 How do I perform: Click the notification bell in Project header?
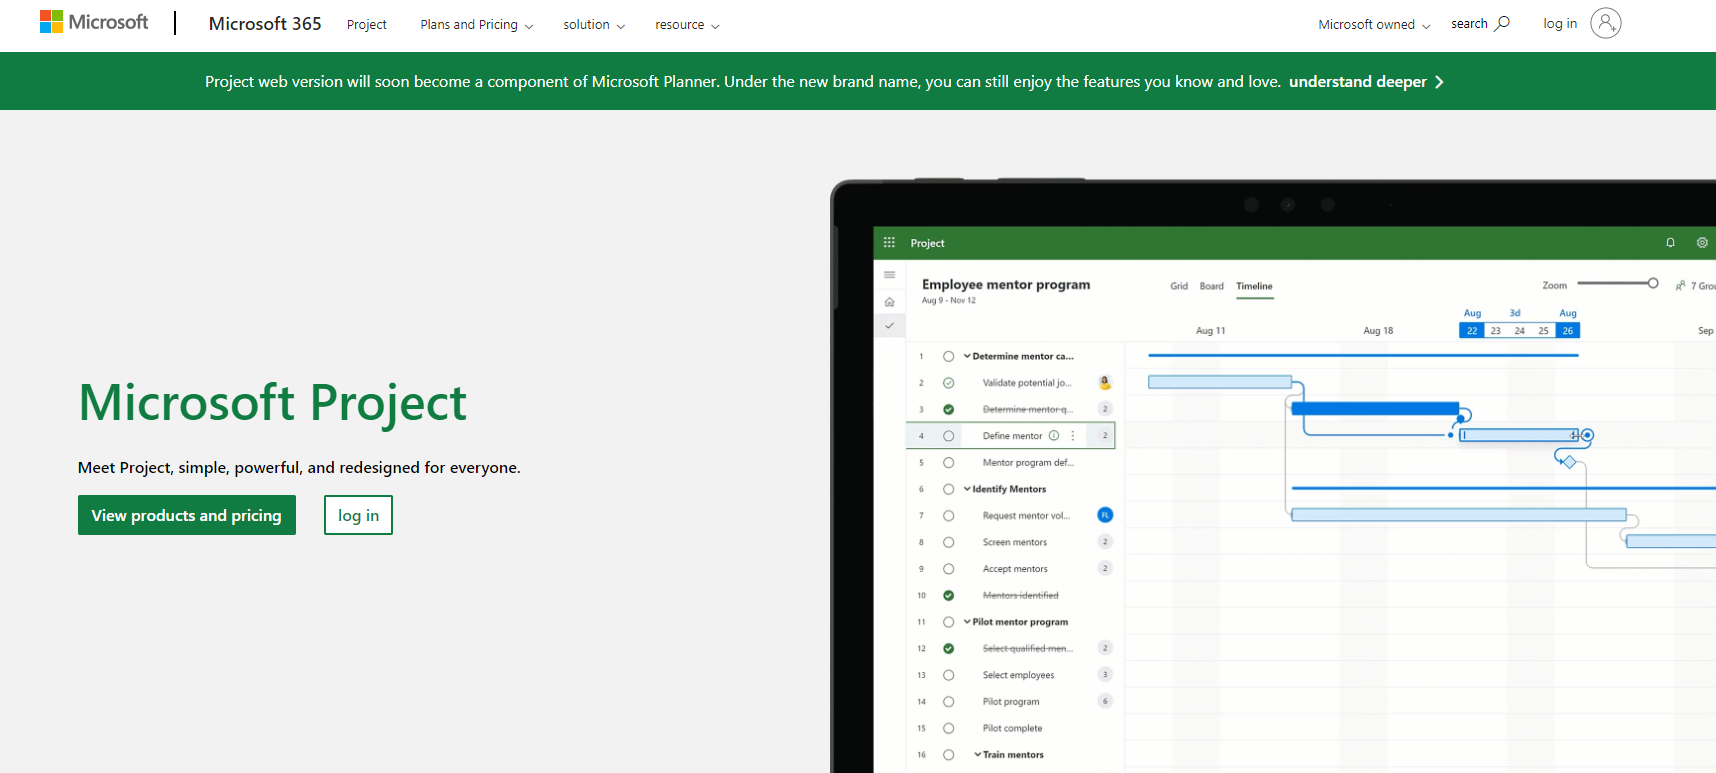pyautogui.click(x=1670, y=243)
